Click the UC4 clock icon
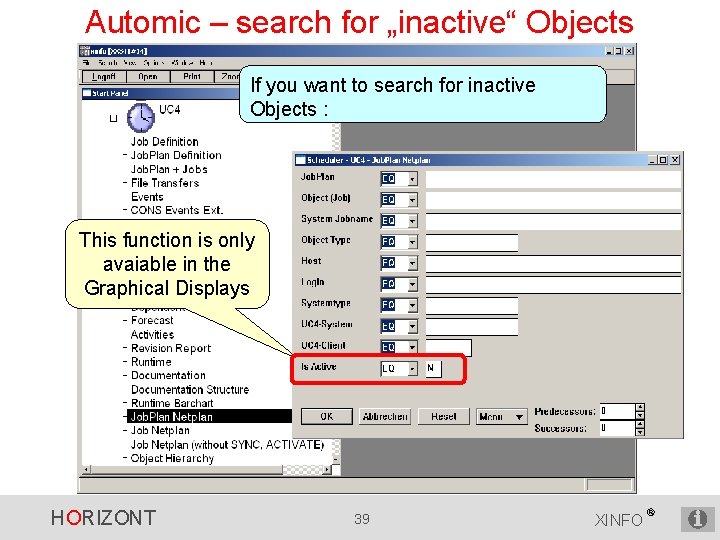Screen dimensions: 720x540 pyautogui.click(x=141, y=118)
